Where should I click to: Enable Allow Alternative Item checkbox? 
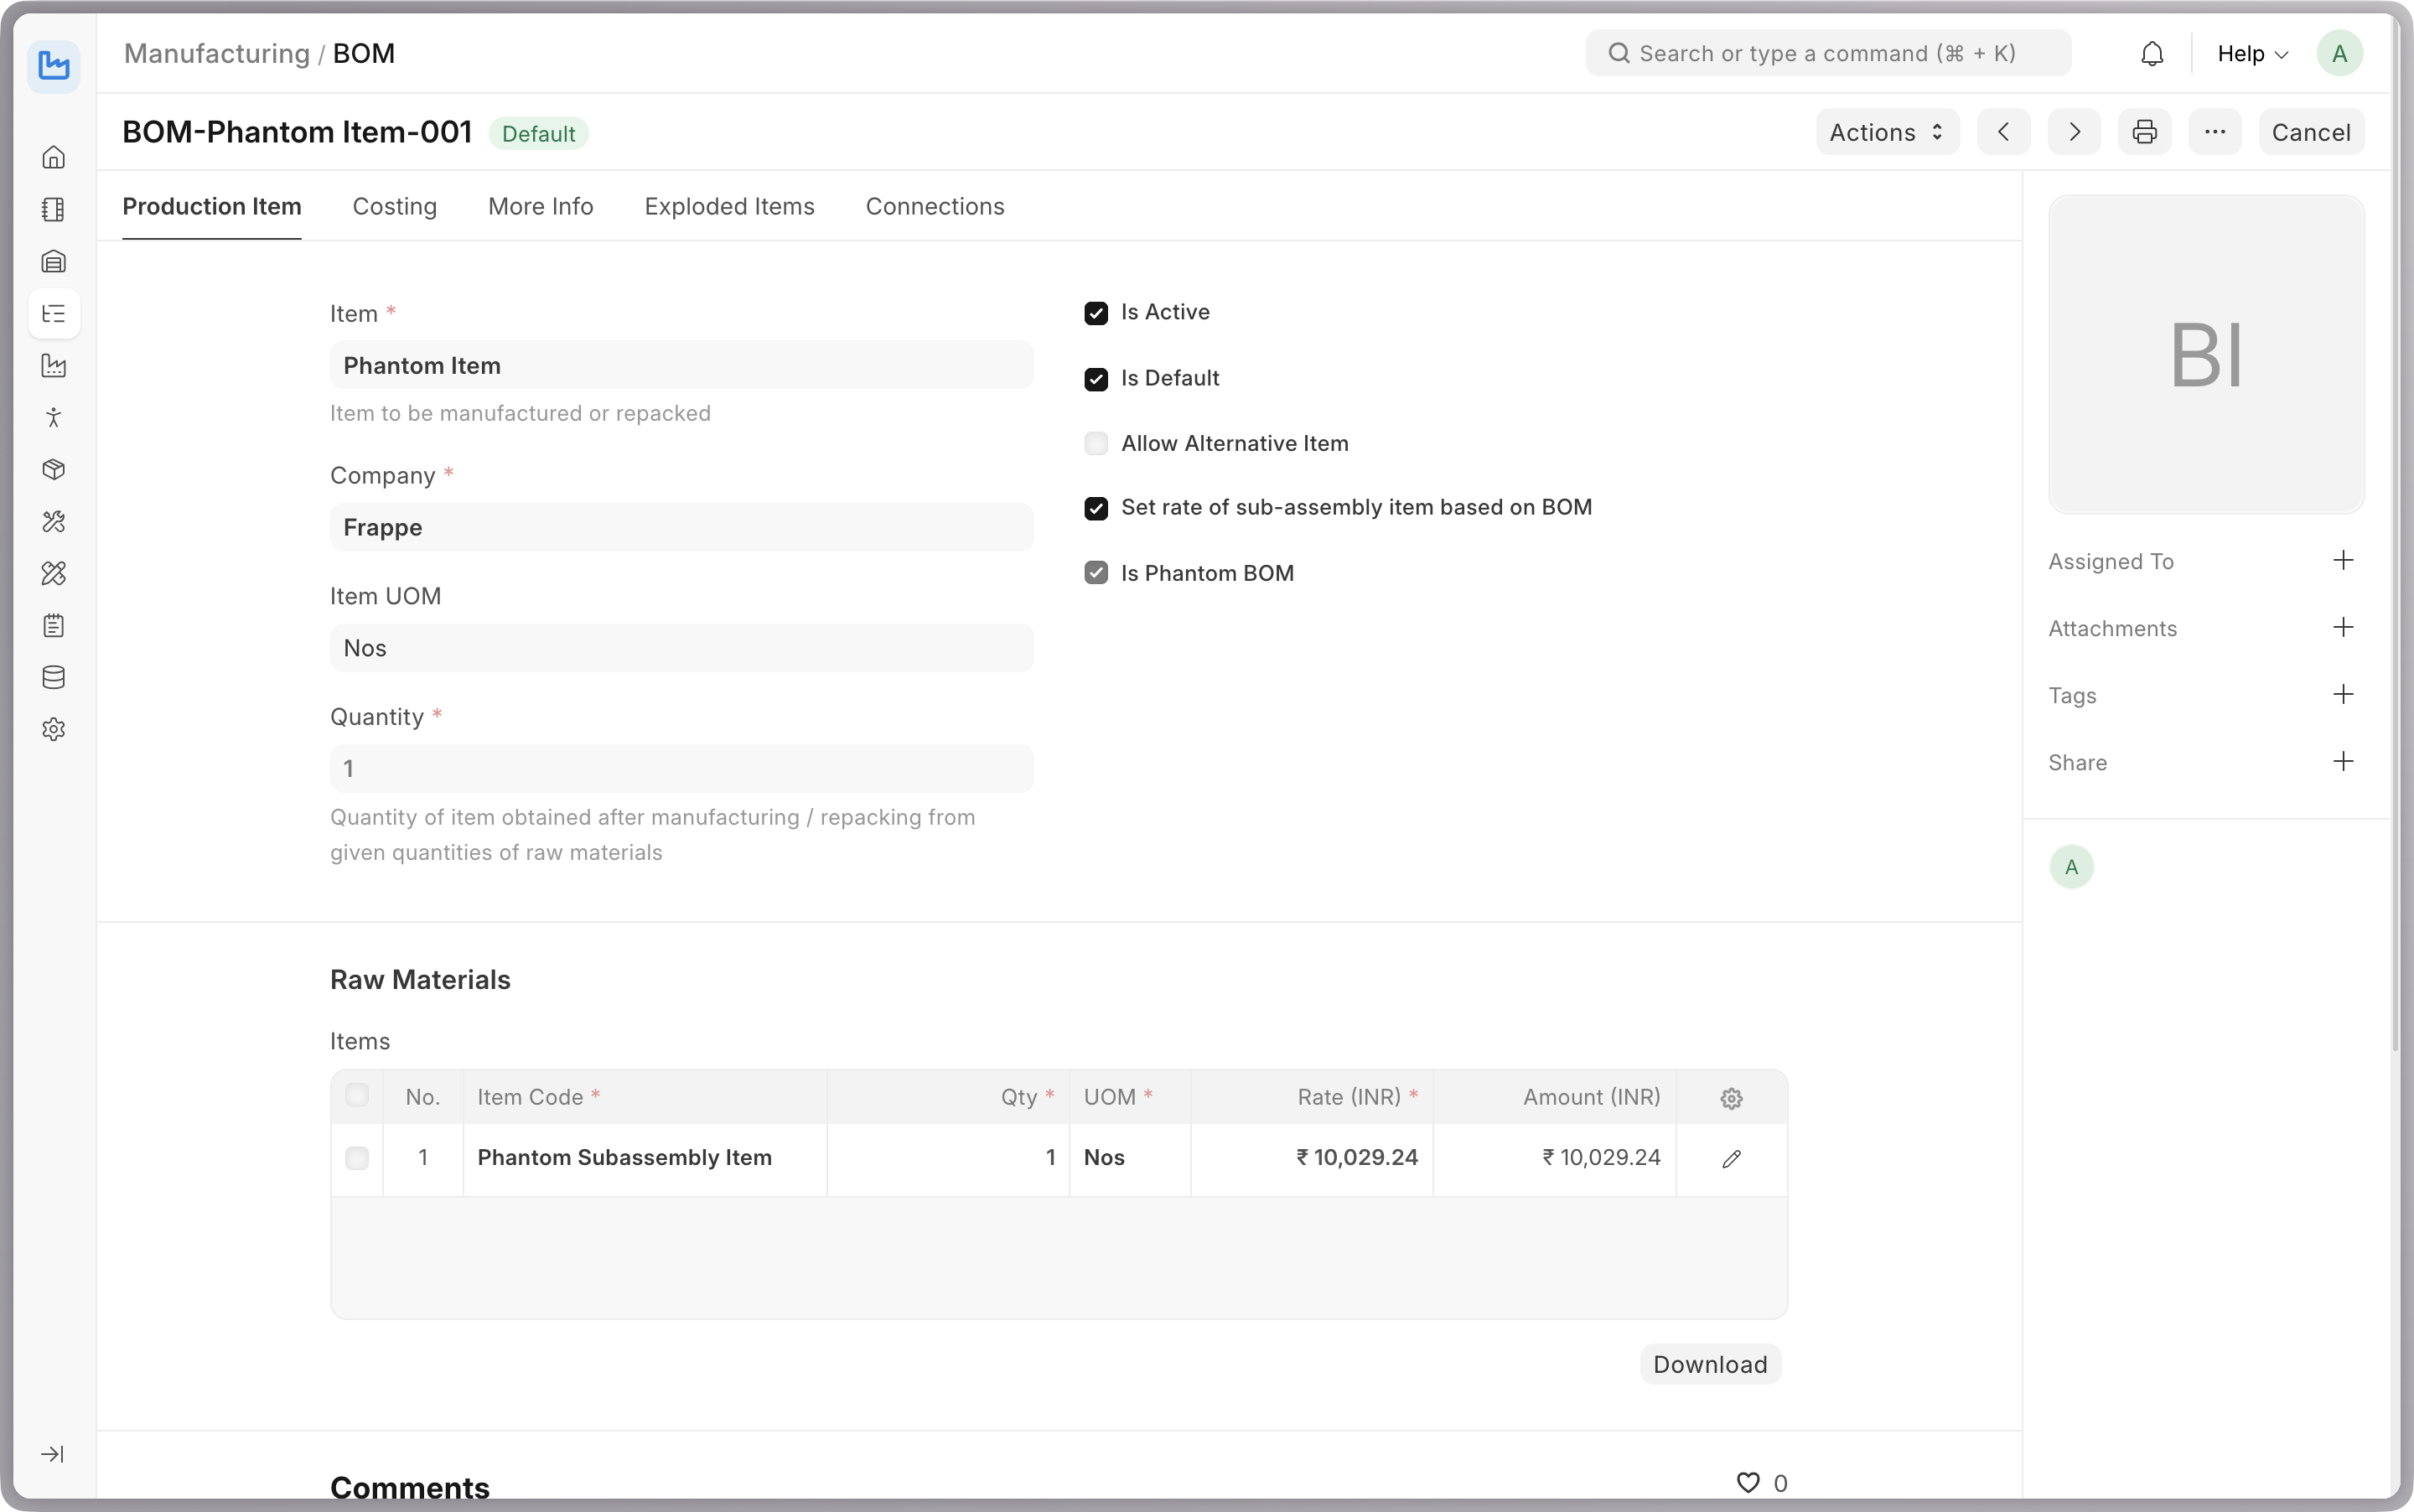(x=1096, y=444)
